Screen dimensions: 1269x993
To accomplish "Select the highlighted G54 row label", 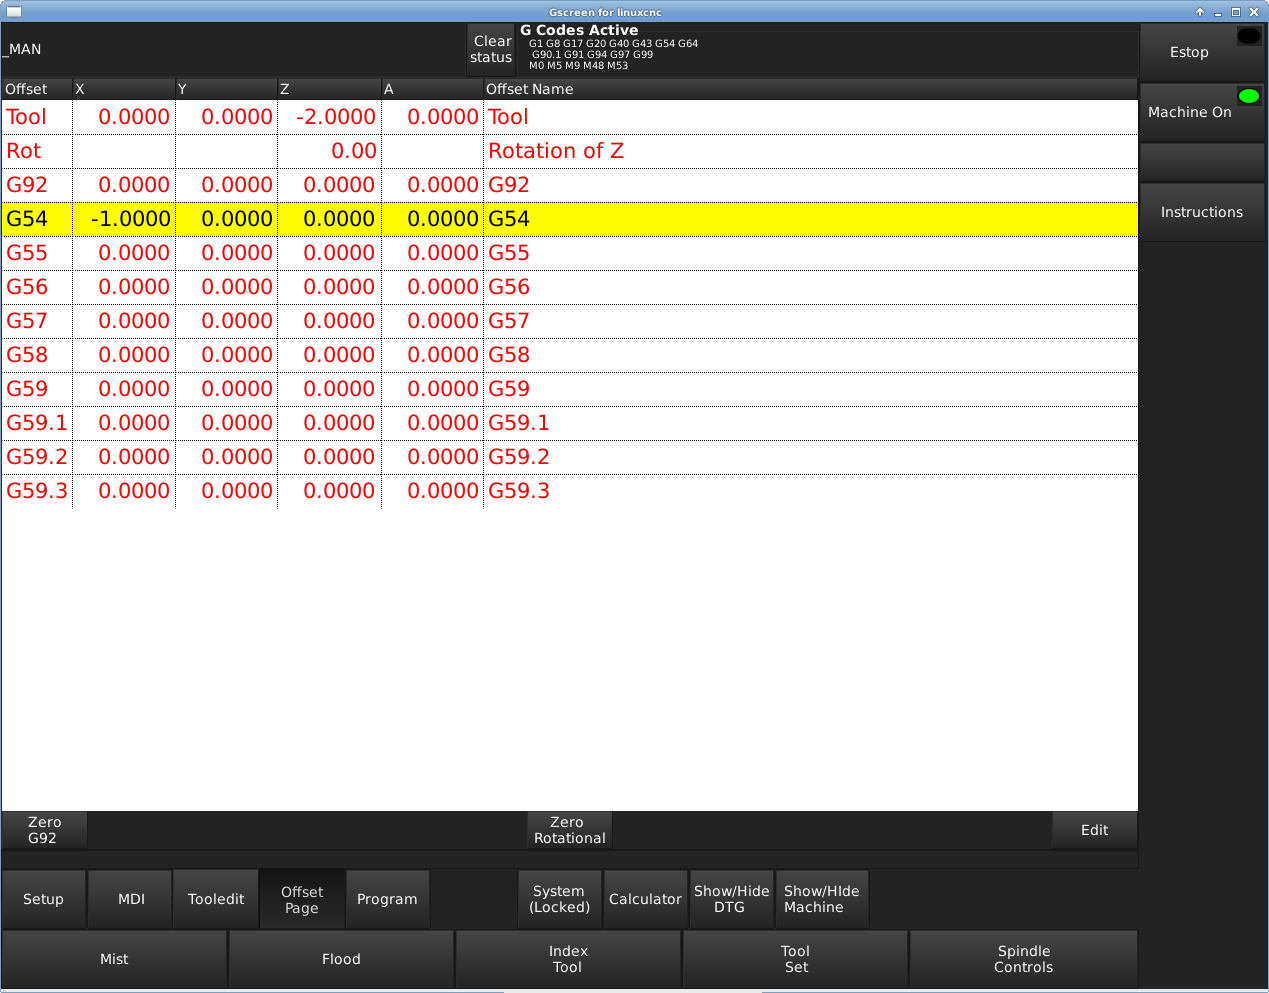I will pyautogui.click(x=27, y=219).
